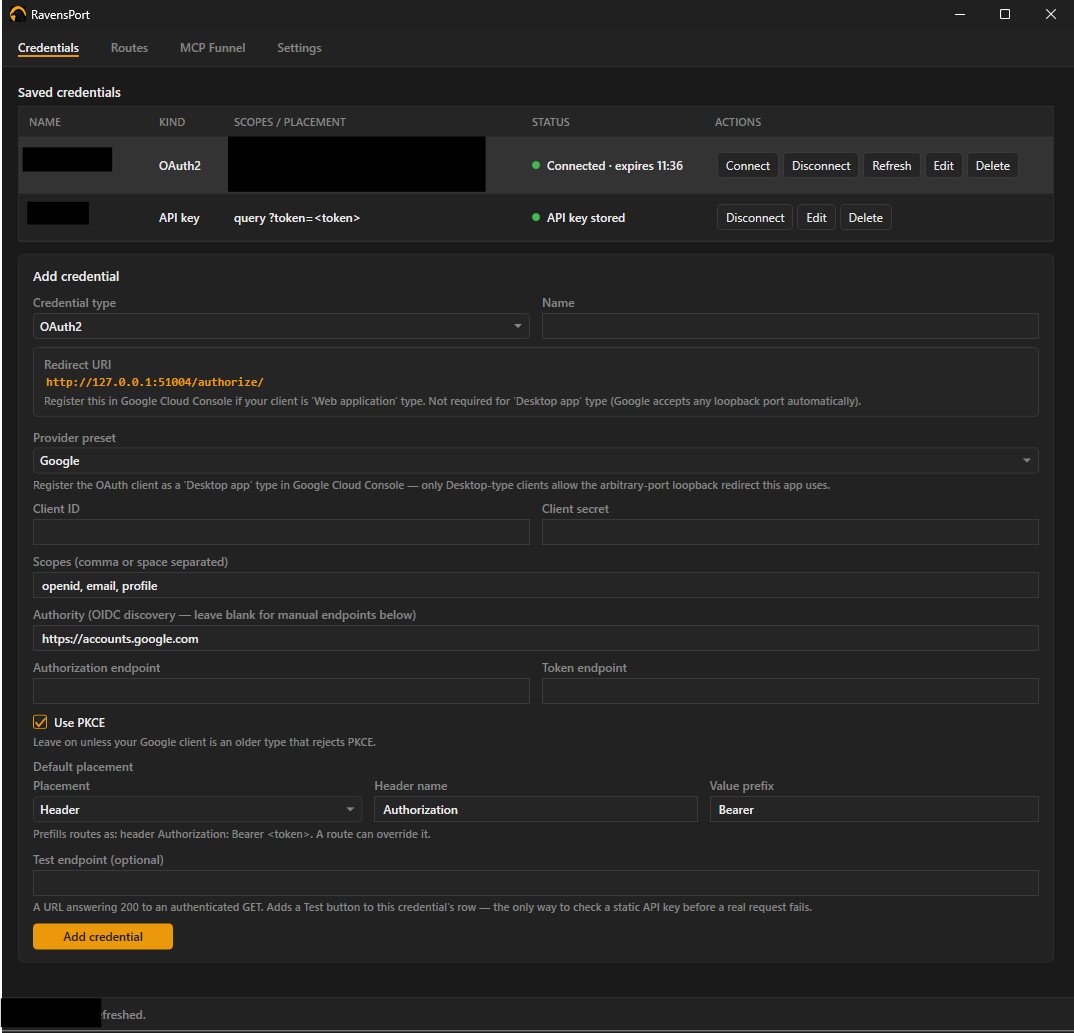Click the Token endpoint field
Image resolution: width=1074 pixels, height=1033 pixels.
coord(790,691)
